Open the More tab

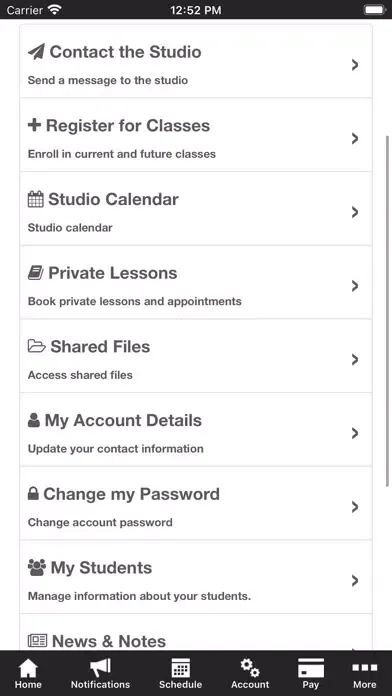tap(364, 673)
